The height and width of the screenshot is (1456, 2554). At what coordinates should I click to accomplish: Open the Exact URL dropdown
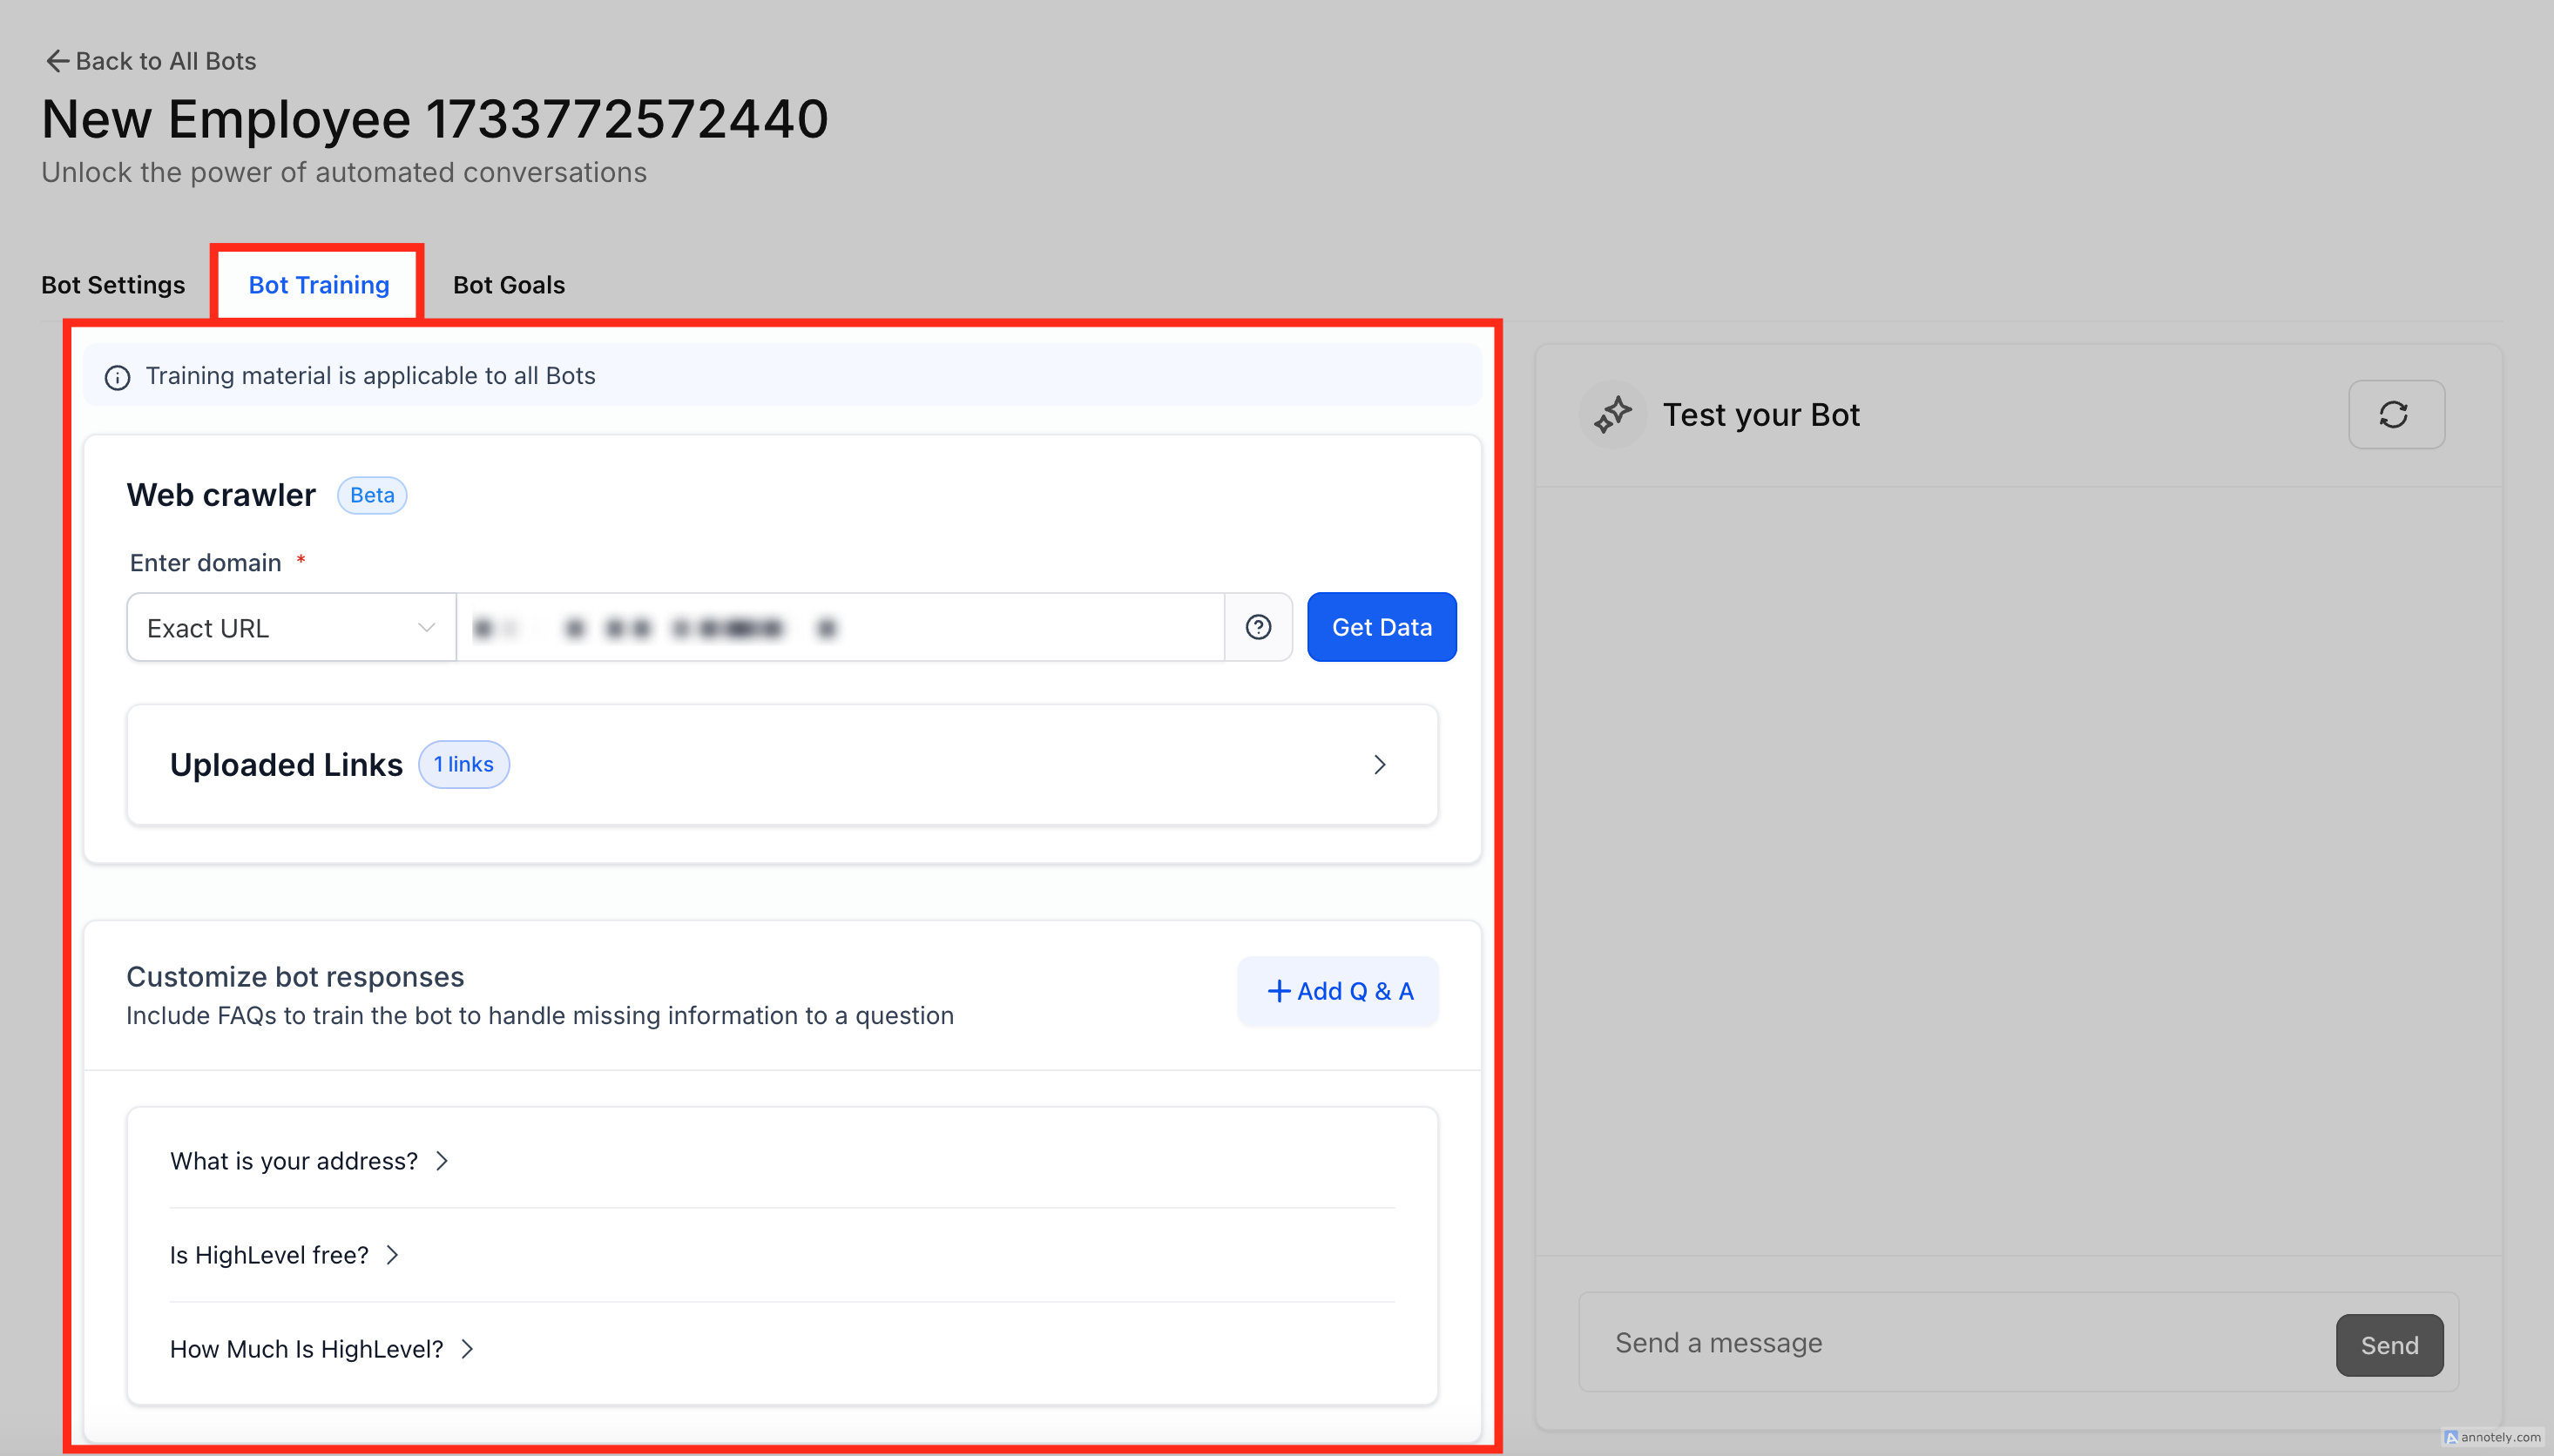tap(291, 627)
